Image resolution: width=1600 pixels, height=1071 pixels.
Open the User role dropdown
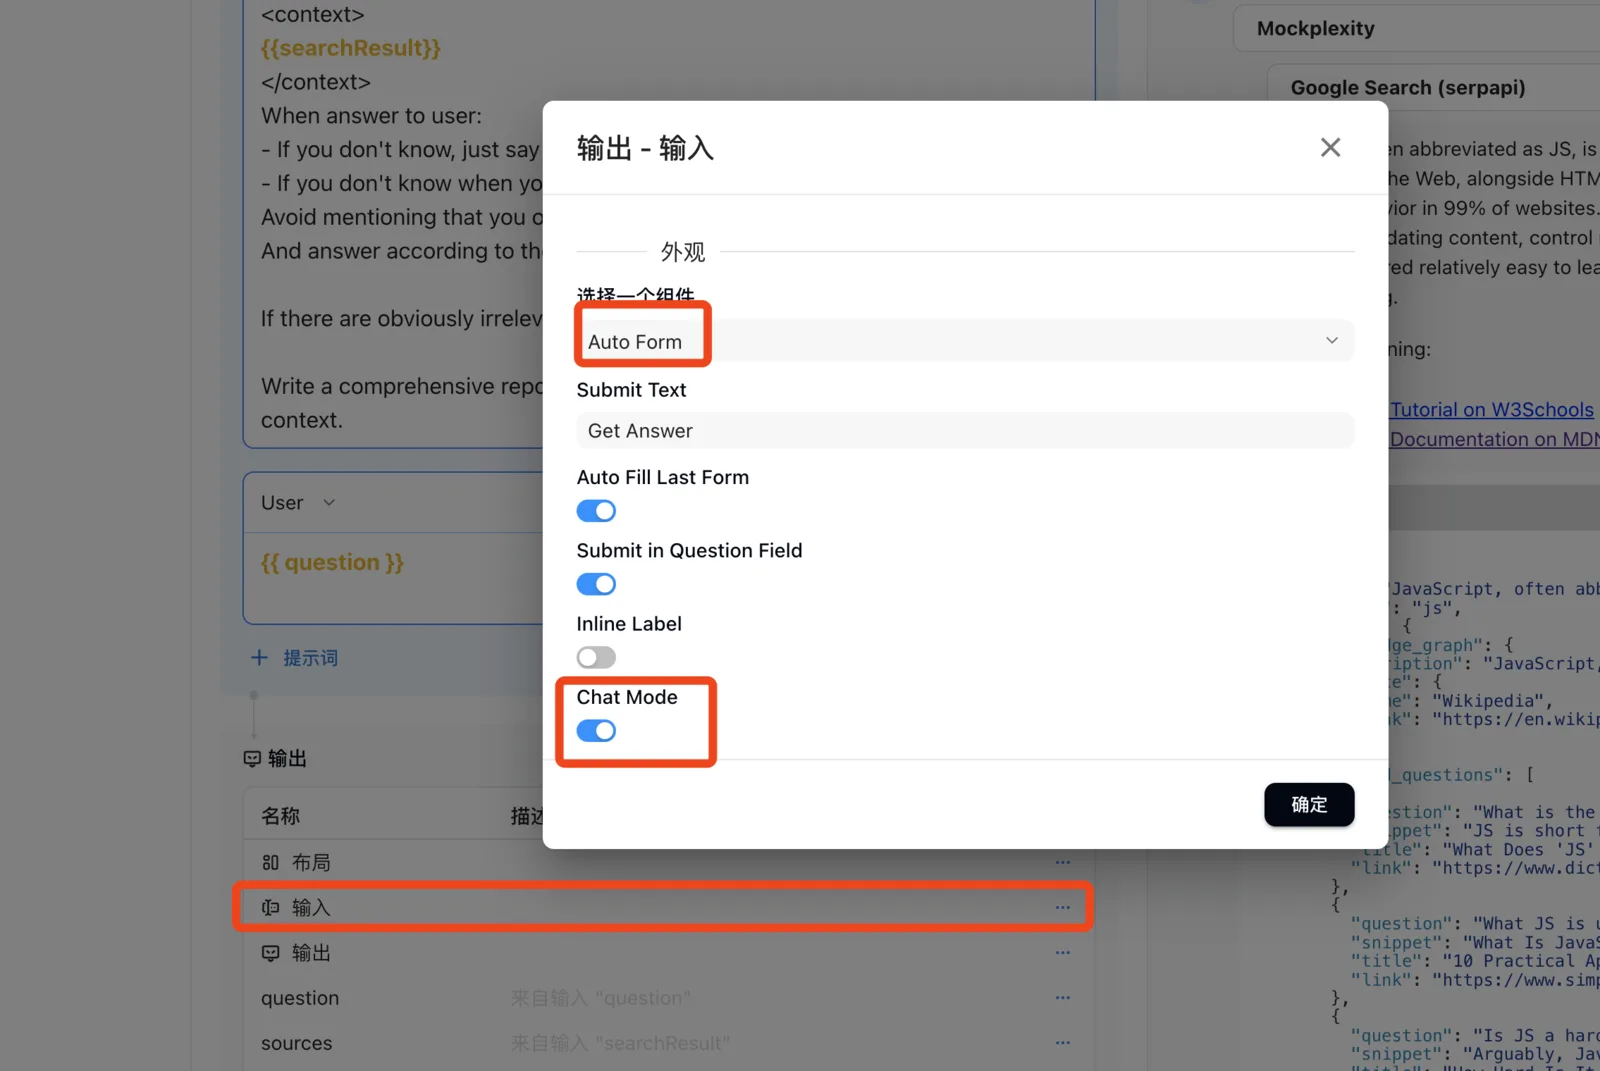[298, 503]
